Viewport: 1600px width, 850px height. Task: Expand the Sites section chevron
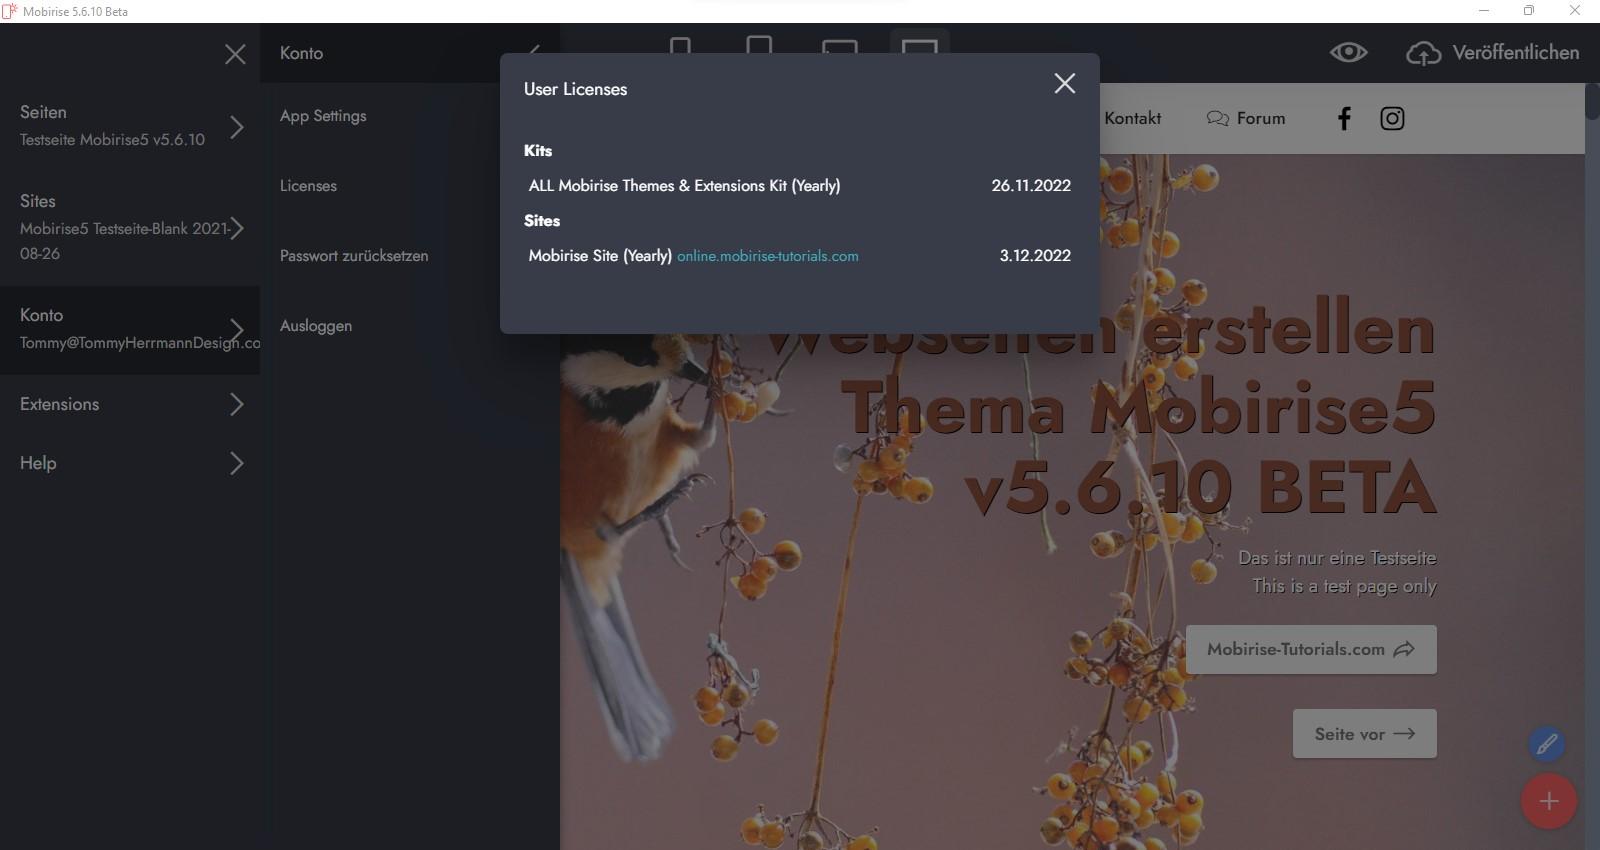coord(237,228)
